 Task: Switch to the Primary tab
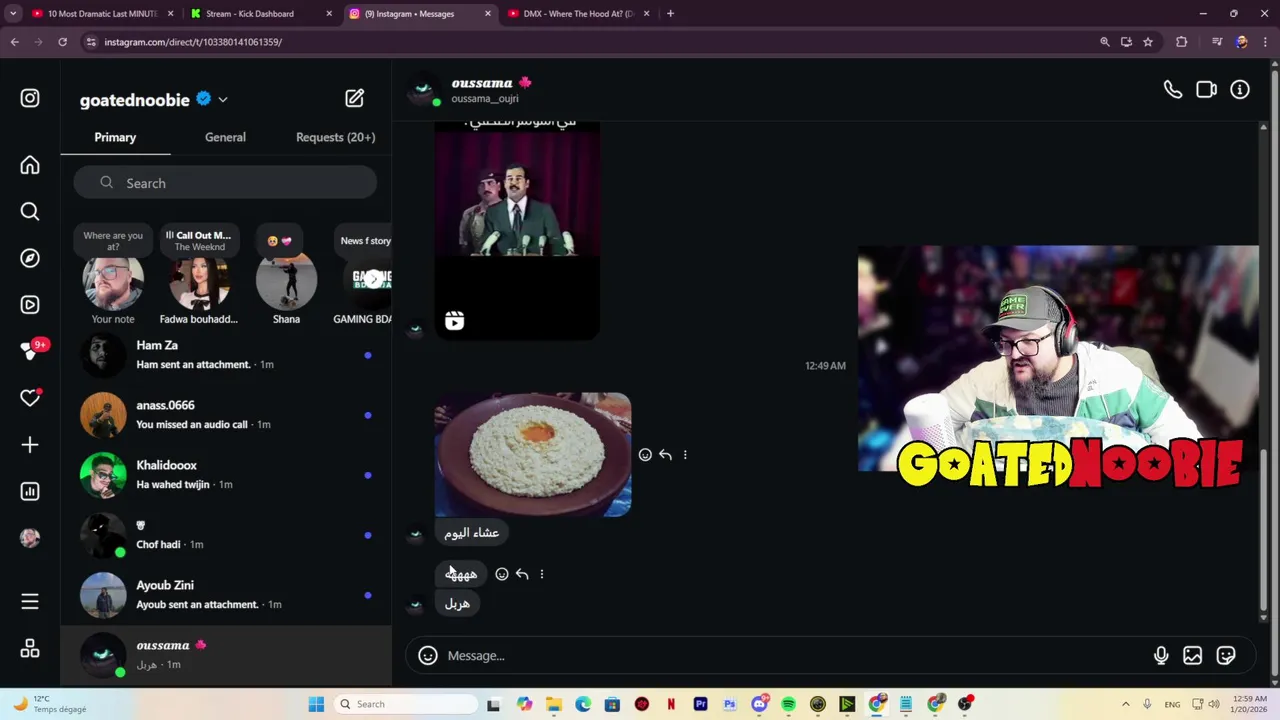tap(115, 137)
